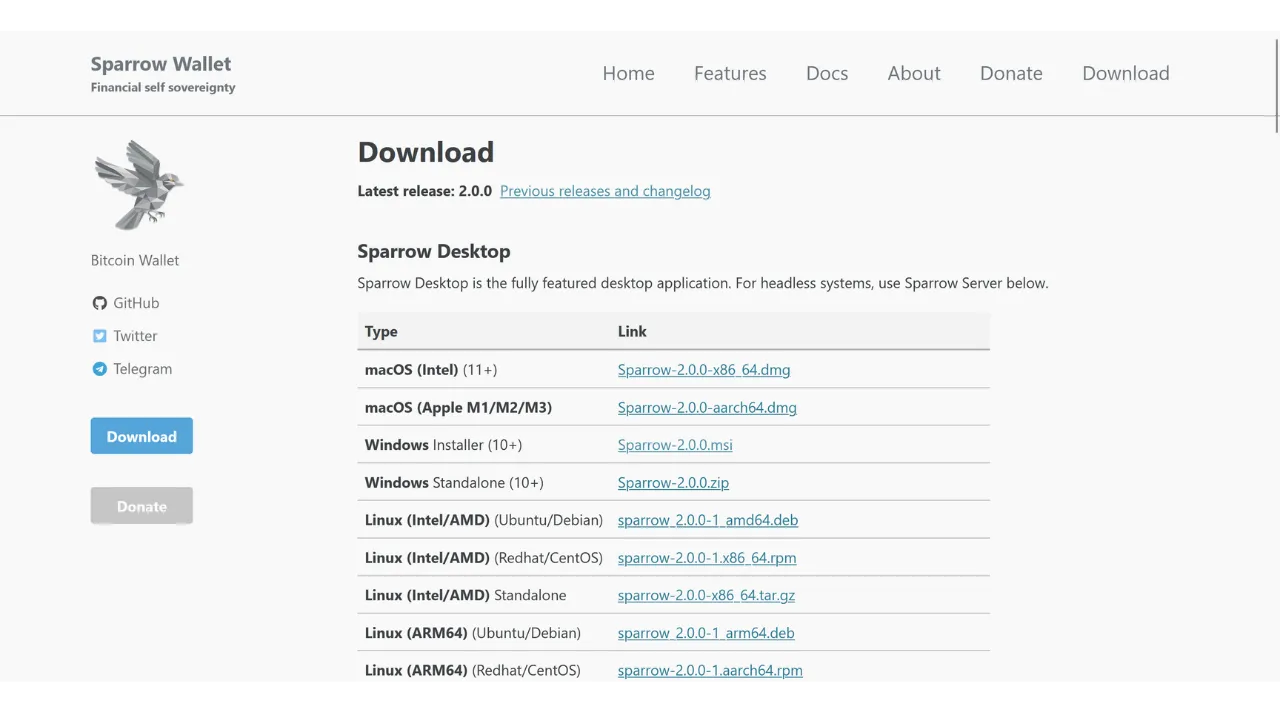Open Previous releases and changelog link
This screenshot has width=1280, height=712.
point(605,191)
